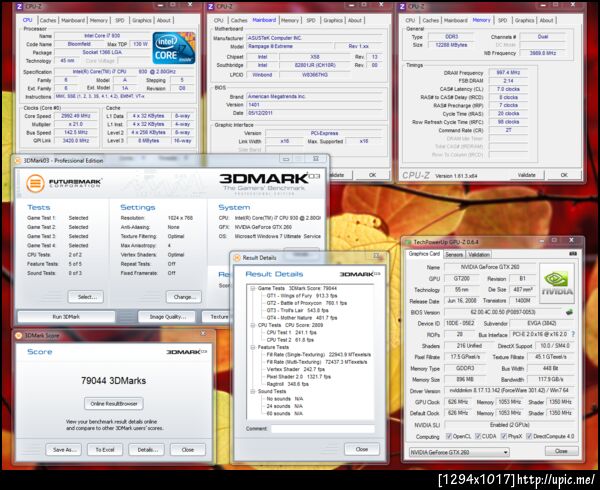
Task: Collapse the Feature Tests tree node
Action: [x=253, y=347]
